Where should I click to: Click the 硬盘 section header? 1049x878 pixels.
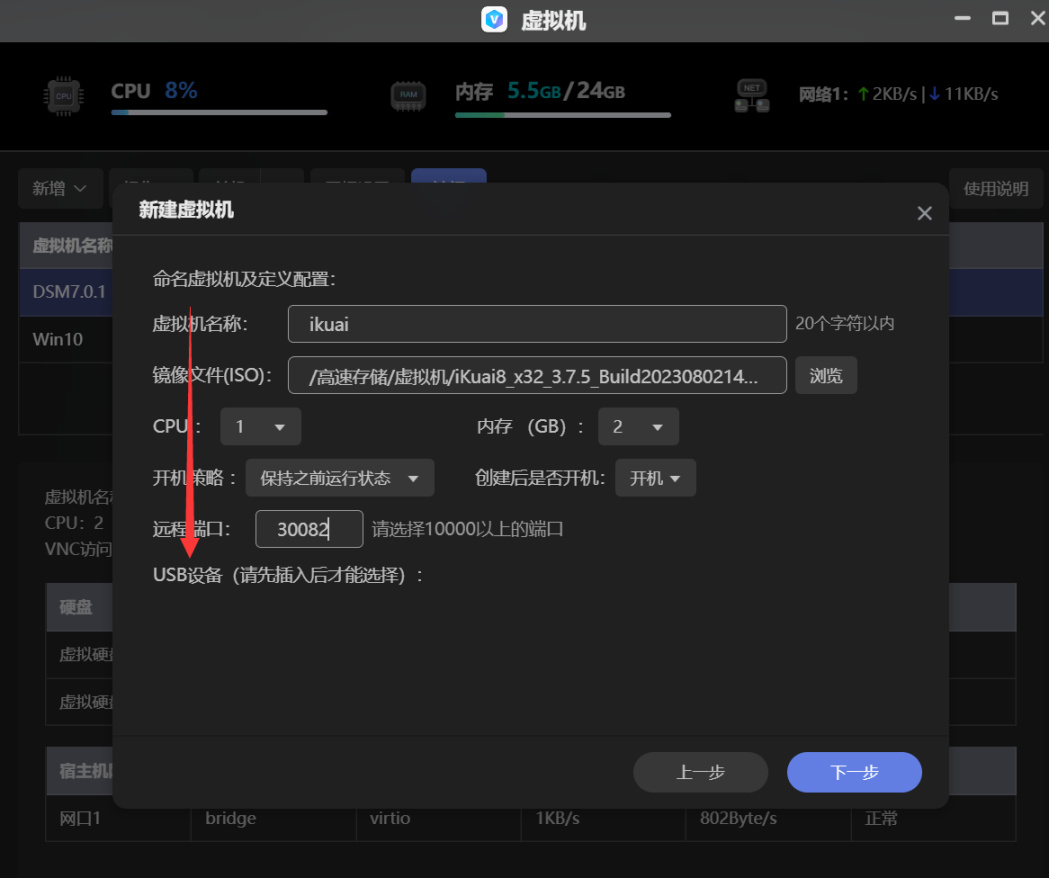(x=76, y=607)
